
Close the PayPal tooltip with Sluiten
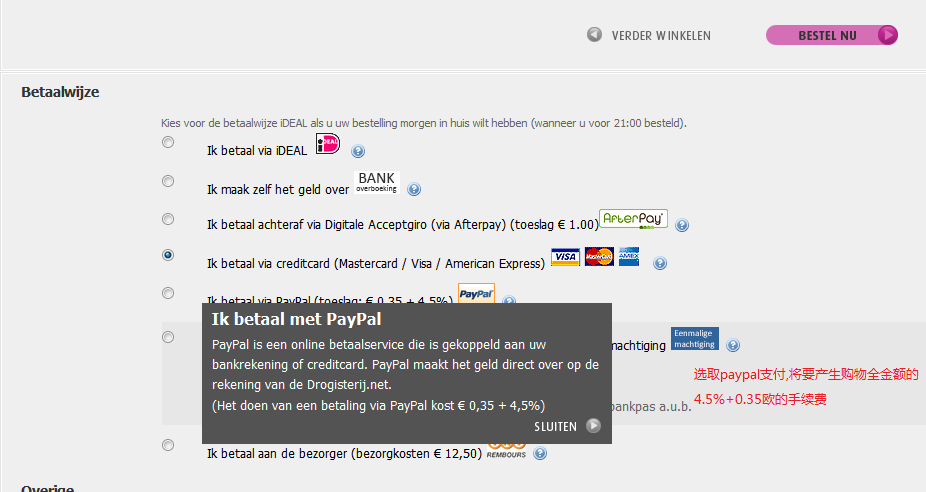pos(567,426)
